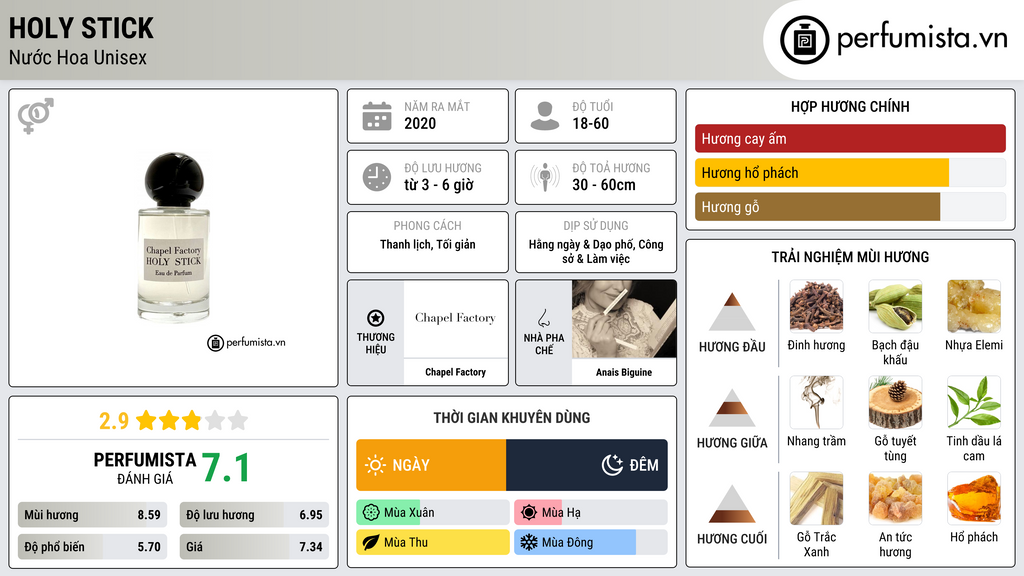Click the sun icon for Mùa Hạ
The image size is (1024, 576).
tap(529, 513)
